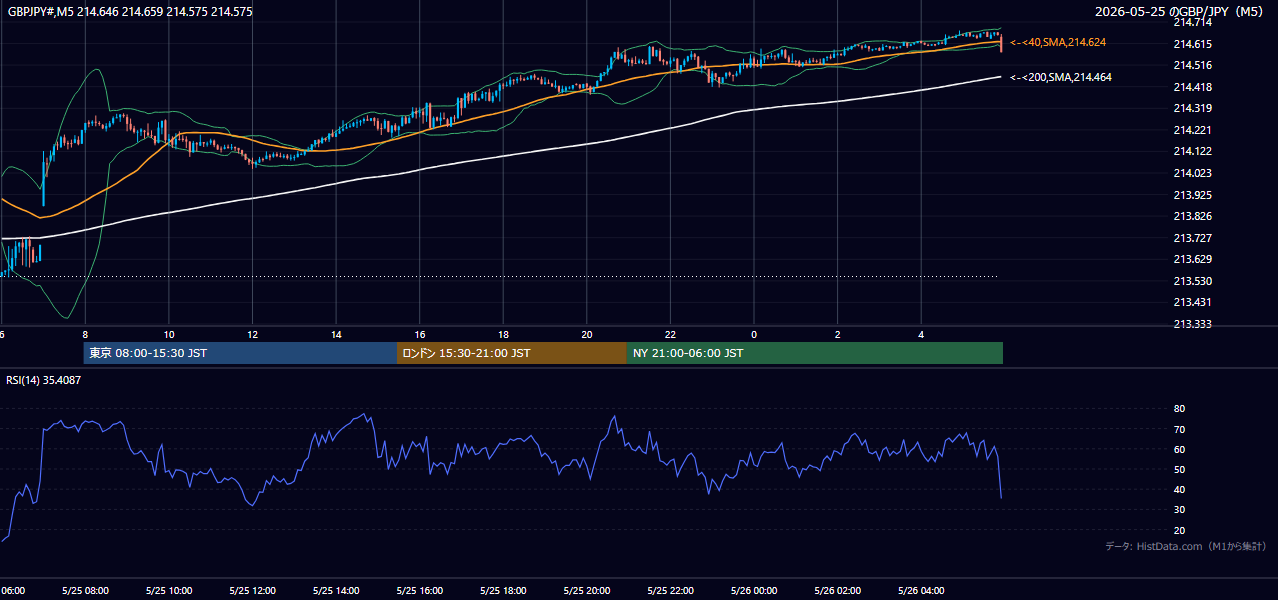Viewport: 1278px width, 600px height.
Task: Click price axis value 213.925
Action: 1192,195
